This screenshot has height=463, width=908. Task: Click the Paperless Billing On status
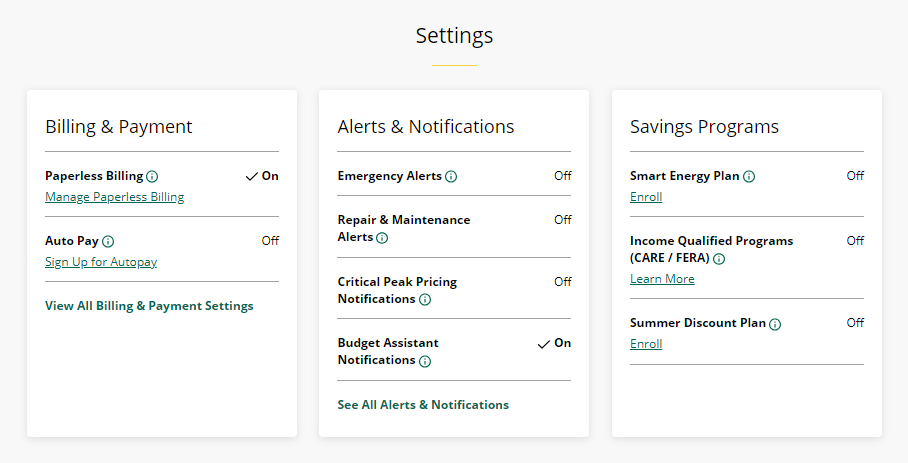click(262, 176)
